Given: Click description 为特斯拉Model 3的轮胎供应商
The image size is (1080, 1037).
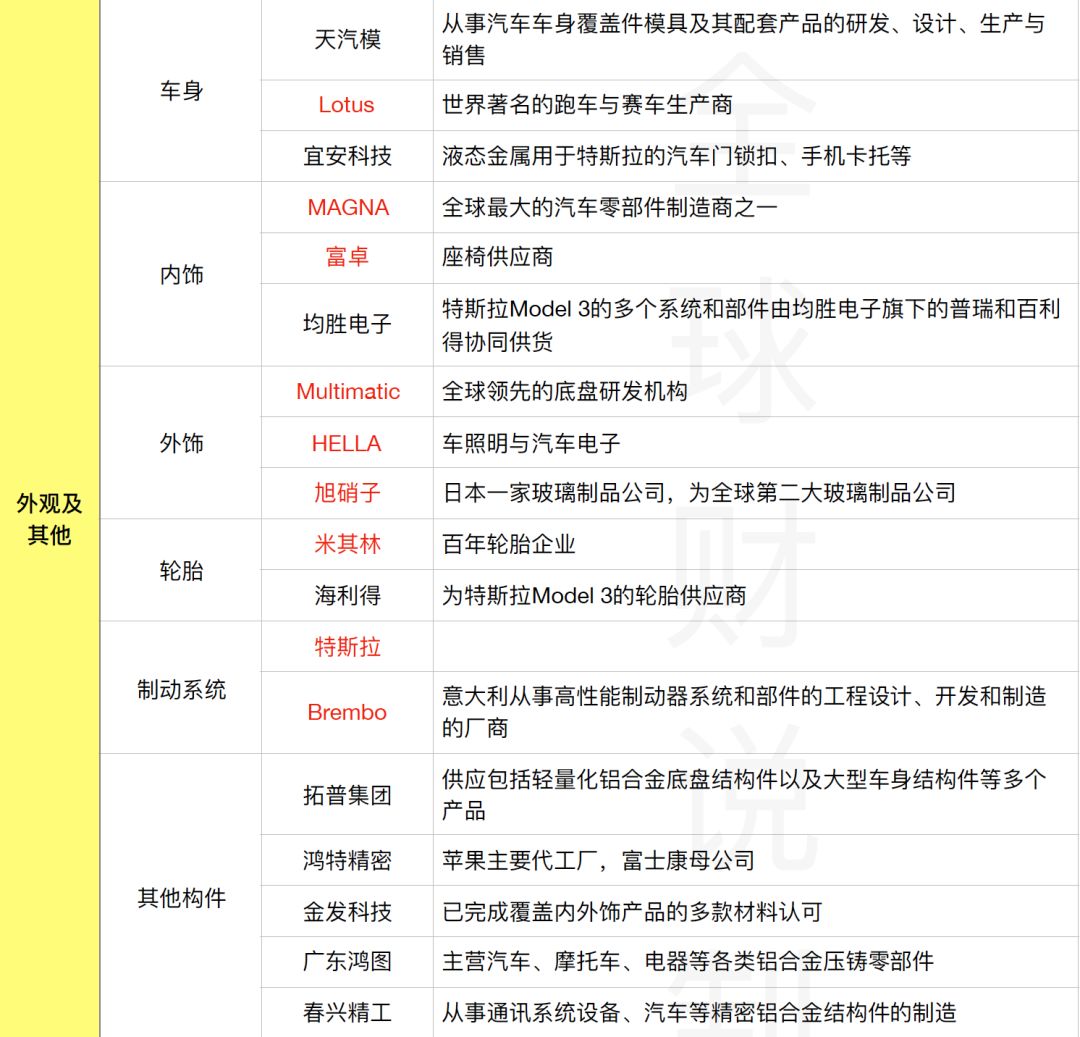Looking at the screenshot, I should pyautogui.click(x=594, y=596).
